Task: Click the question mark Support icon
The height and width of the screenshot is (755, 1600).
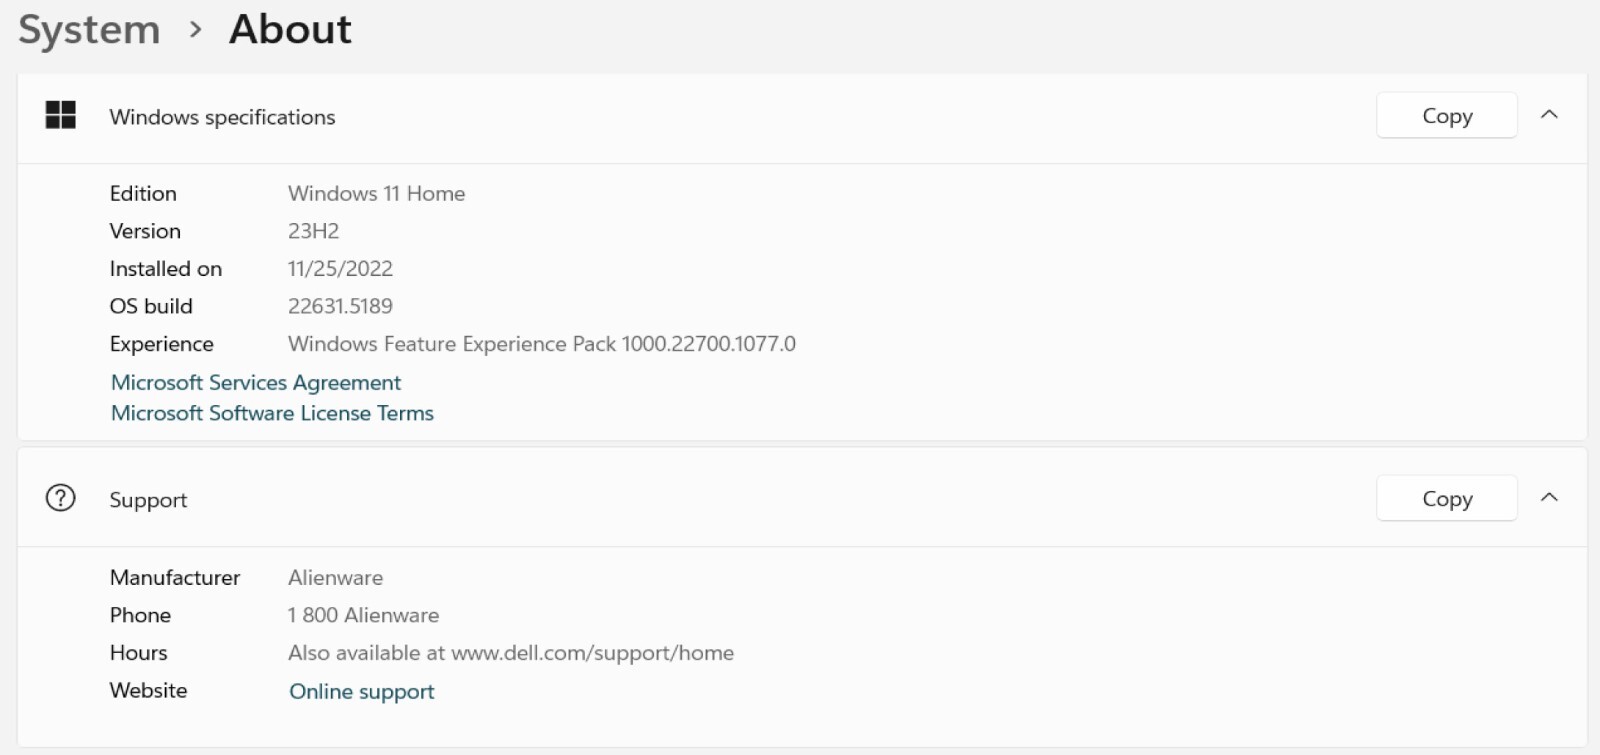Action: click(x=61, y=498)
